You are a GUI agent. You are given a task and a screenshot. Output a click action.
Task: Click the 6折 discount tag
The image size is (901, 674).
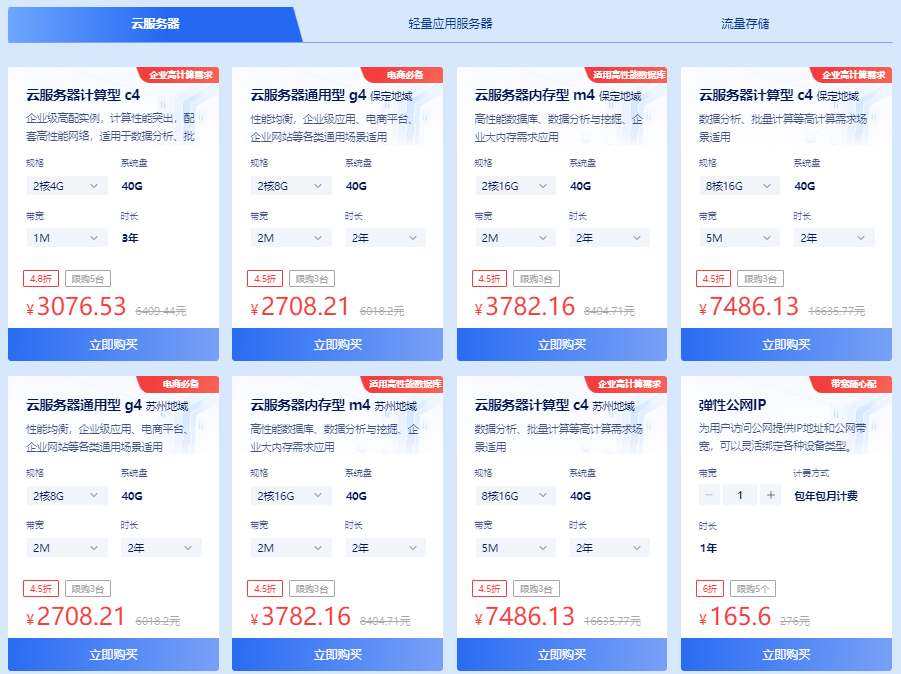(x=710, y=589)
